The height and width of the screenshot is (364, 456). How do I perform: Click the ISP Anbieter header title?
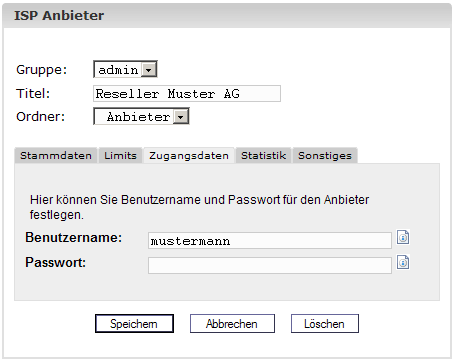click(59, 16)
